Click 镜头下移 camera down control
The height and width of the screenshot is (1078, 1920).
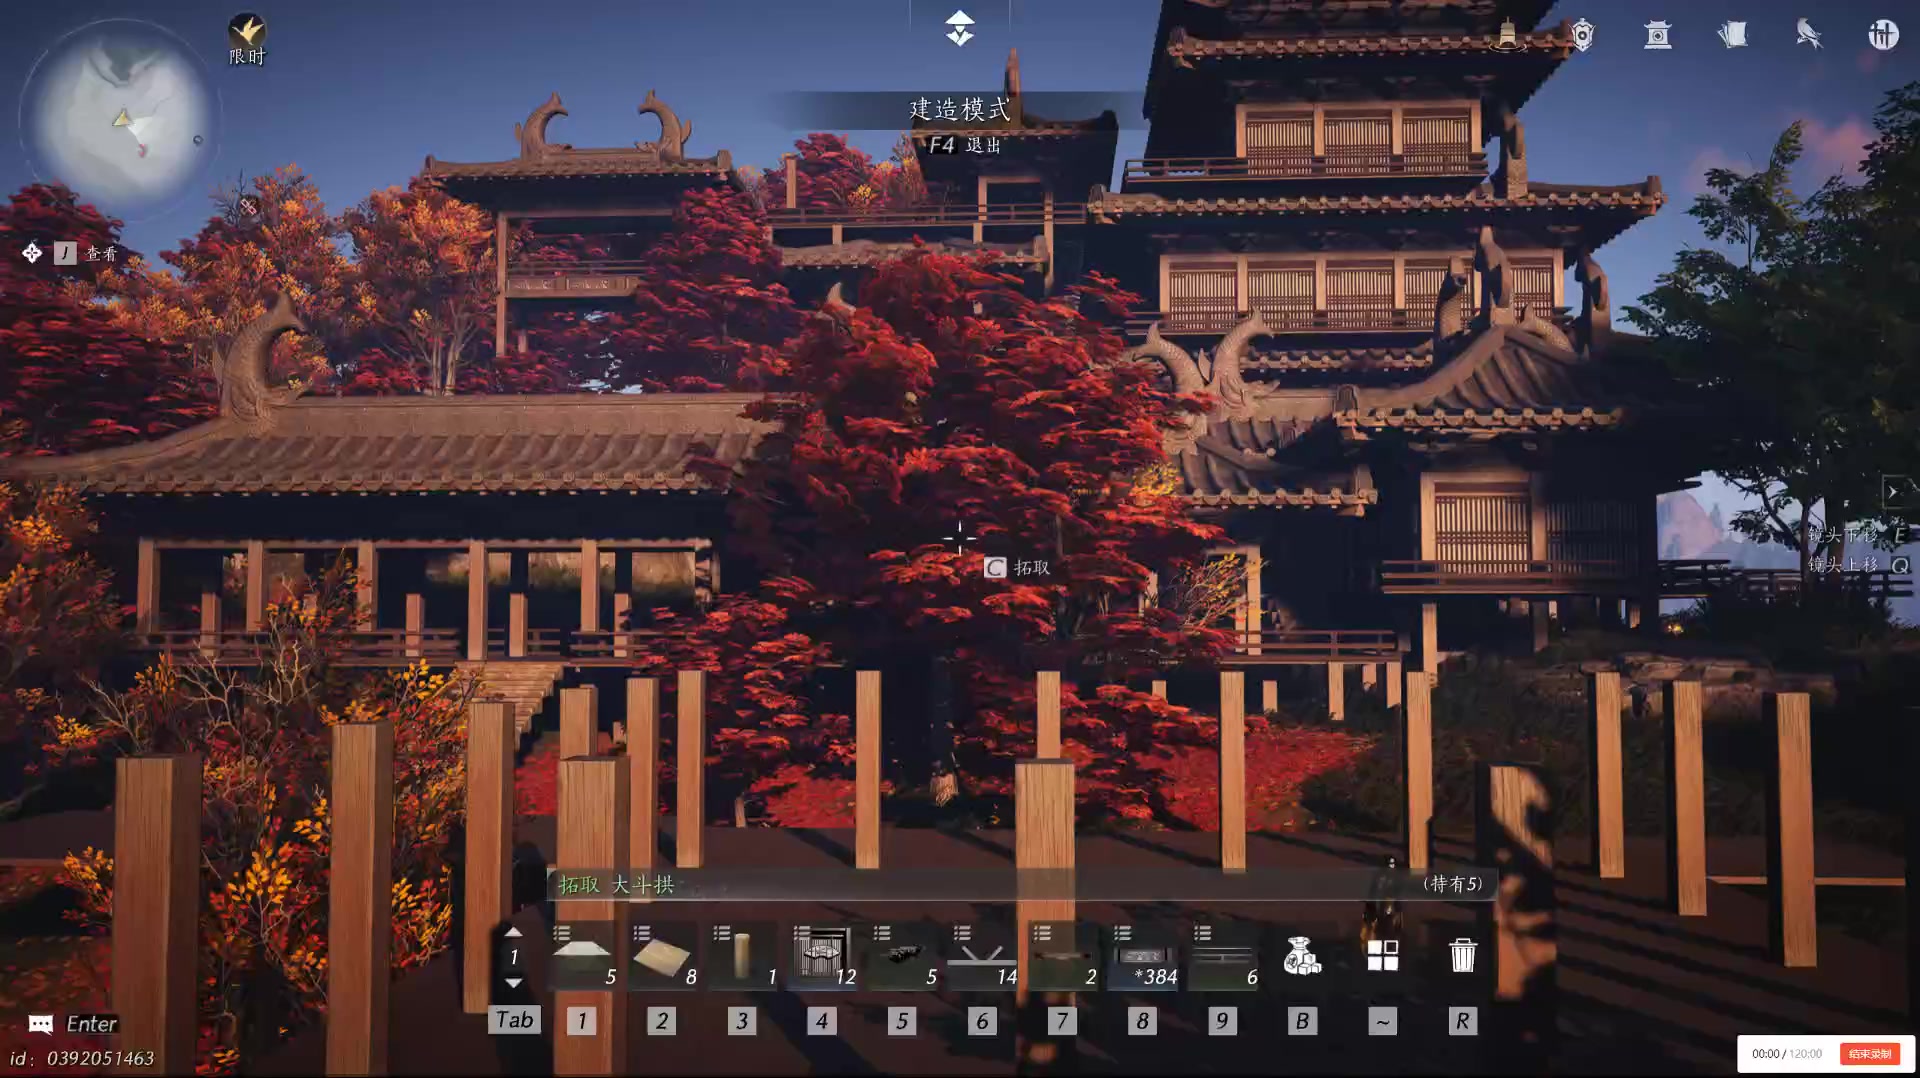[1857, 535]
